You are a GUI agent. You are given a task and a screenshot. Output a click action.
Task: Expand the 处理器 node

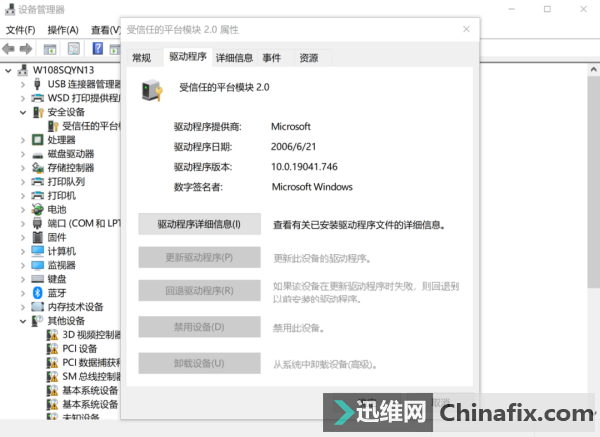23,140
